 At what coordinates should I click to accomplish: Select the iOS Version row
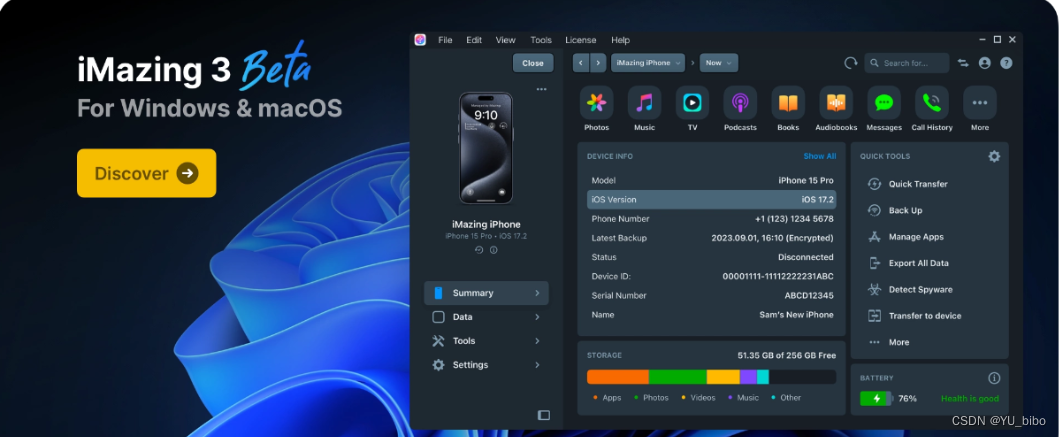(711, 200)
